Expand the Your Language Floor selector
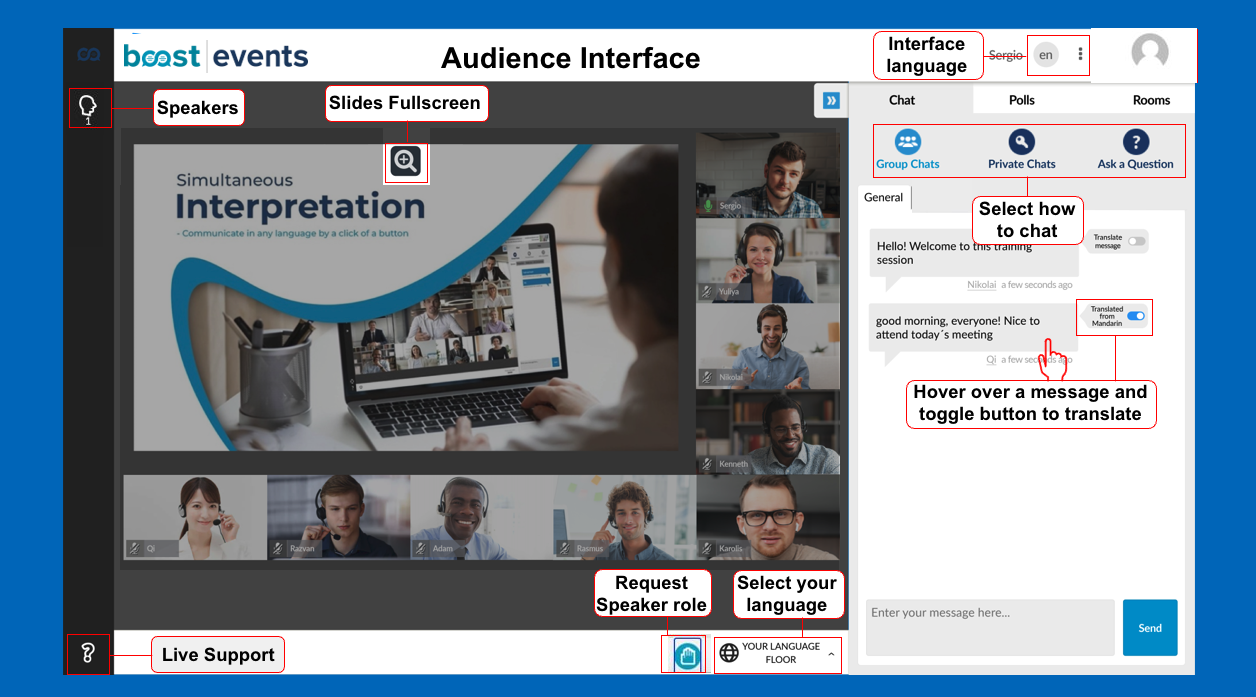This screenshot has height=697, width=1256. click(778, 654)
